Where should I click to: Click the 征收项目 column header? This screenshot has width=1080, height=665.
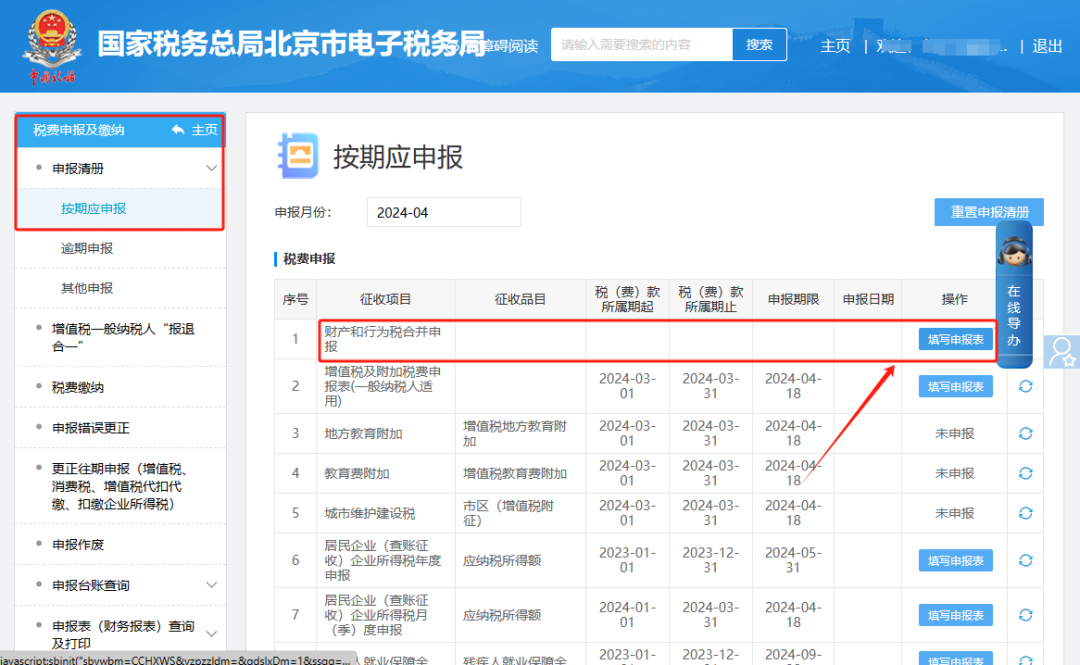[385, 299]
